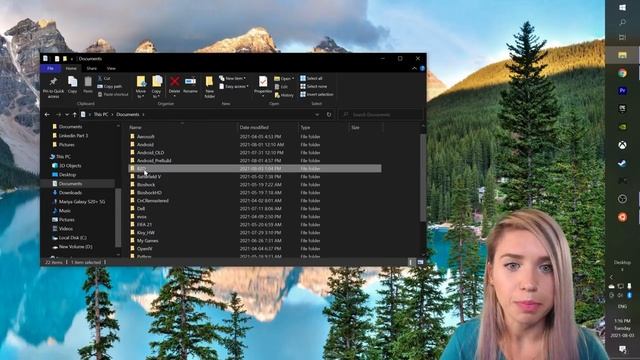Open the Open button dropdown
640x360 pixels.
tap(284, 78)
